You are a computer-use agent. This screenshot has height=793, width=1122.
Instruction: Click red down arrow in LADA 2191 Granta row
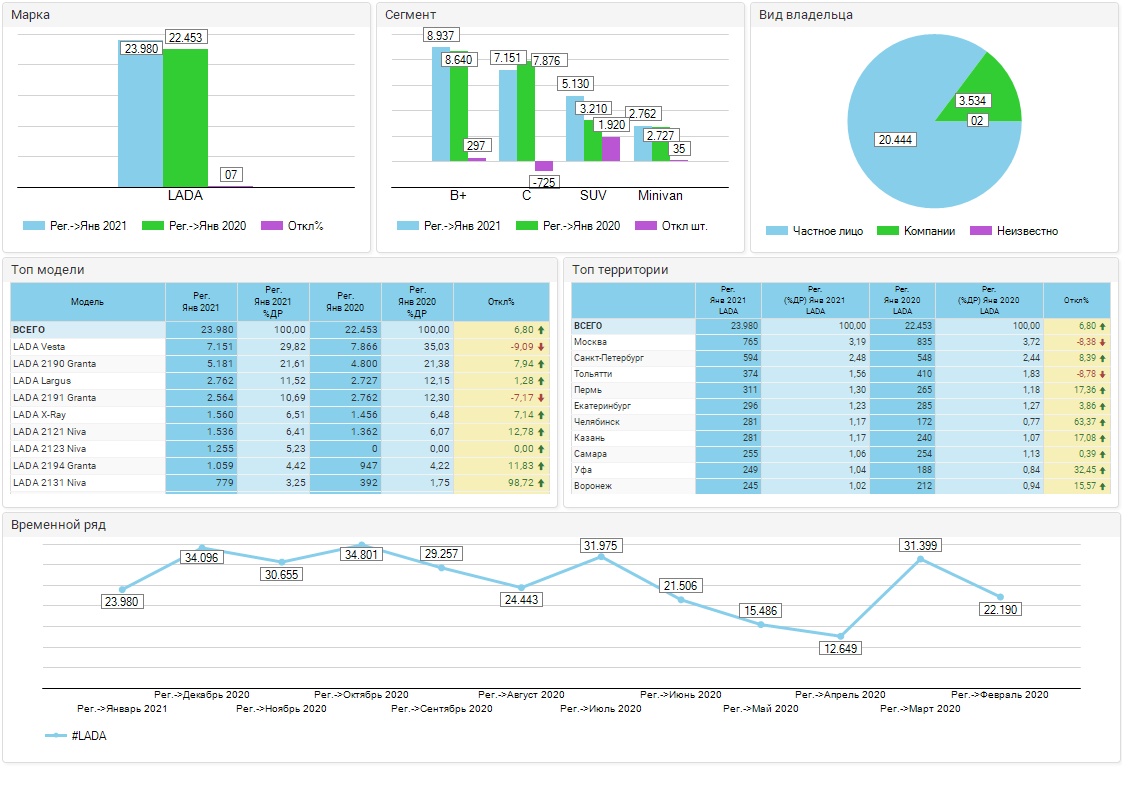coord(541,398)
